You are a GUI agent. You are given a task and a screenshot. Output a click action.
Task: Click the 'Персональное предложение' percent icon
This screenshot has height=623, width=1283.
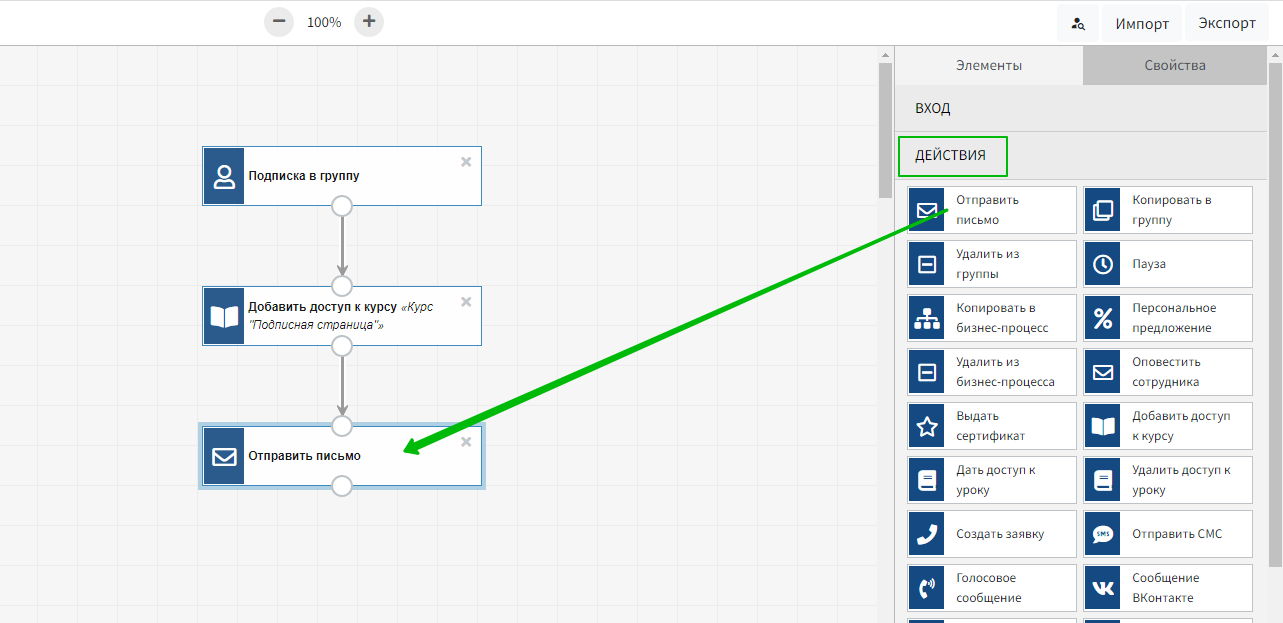(x=1103, y=318)
